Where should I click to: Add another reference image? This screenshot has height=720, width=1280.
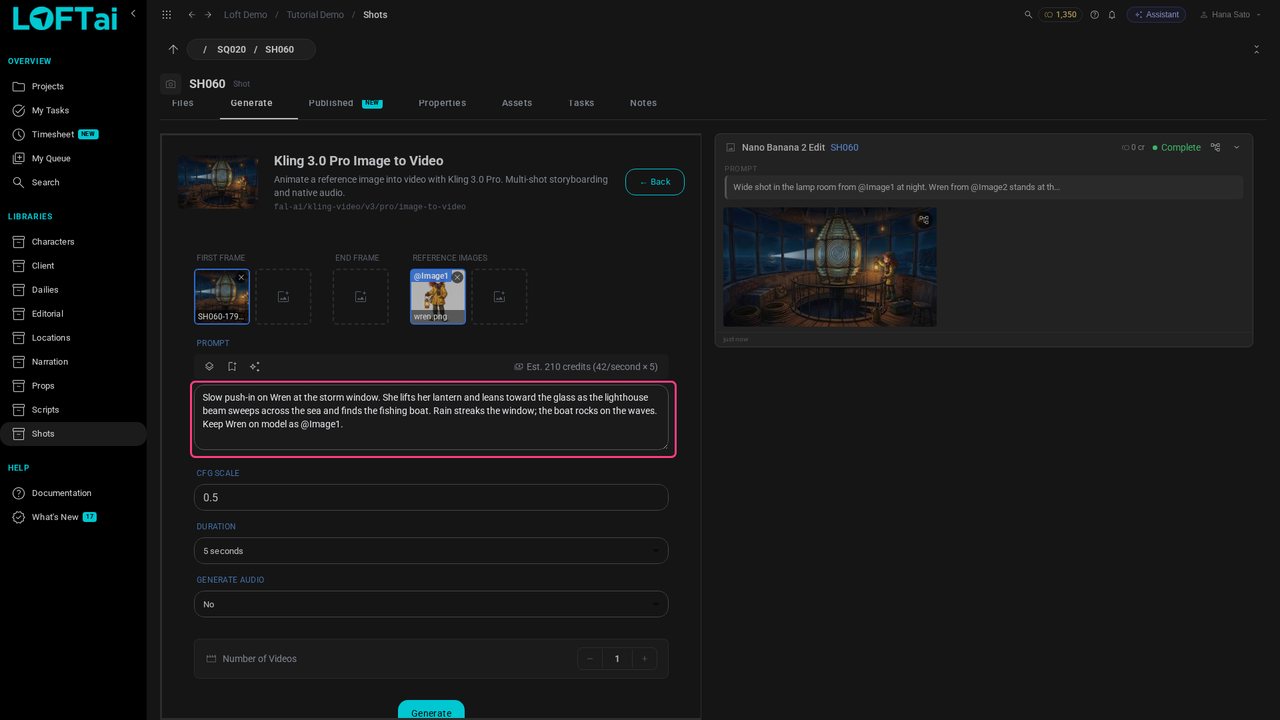pos(499,297)
